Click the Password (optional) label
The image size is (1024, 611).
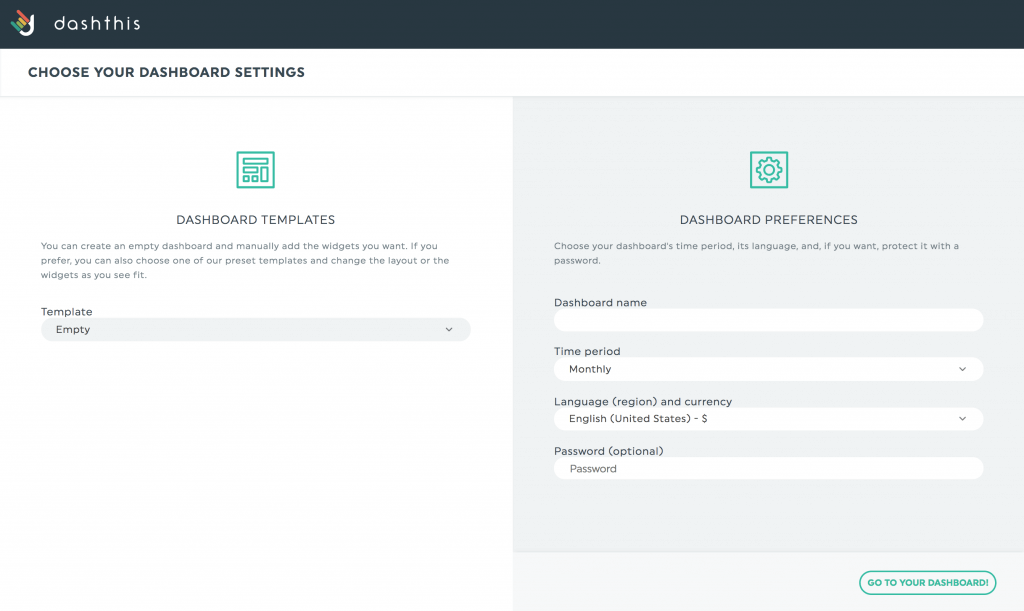coord(609,451)
